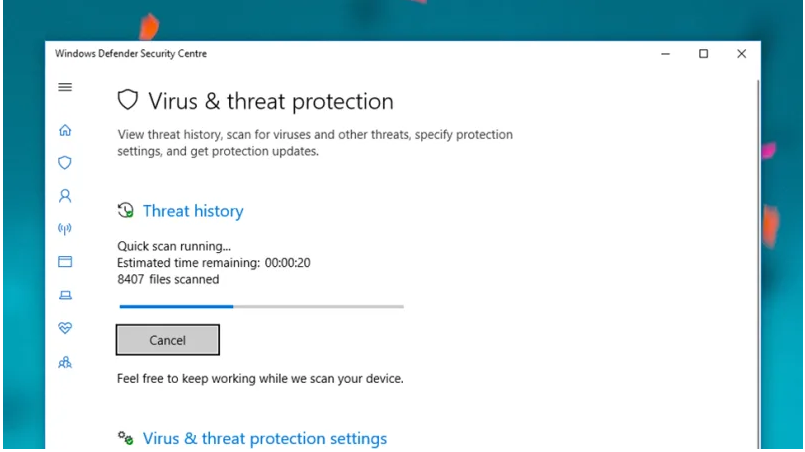Open App & browser control icon
The width and height of the screenshot is (805, 452).
pyautogui.click(x=65, y=261)
